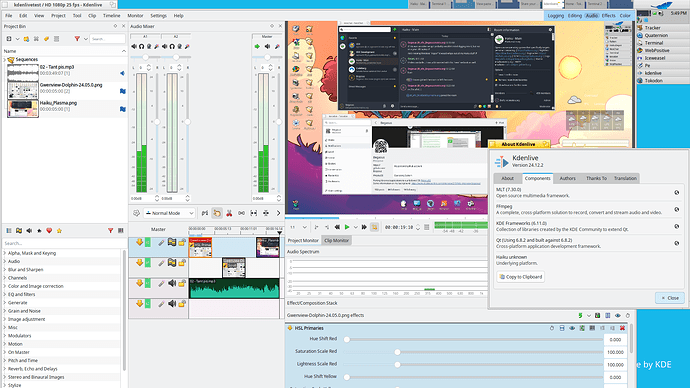This screenshot has width=690, height=388.
Task: Toggle lock on the top video track
Action: point(182,242)
